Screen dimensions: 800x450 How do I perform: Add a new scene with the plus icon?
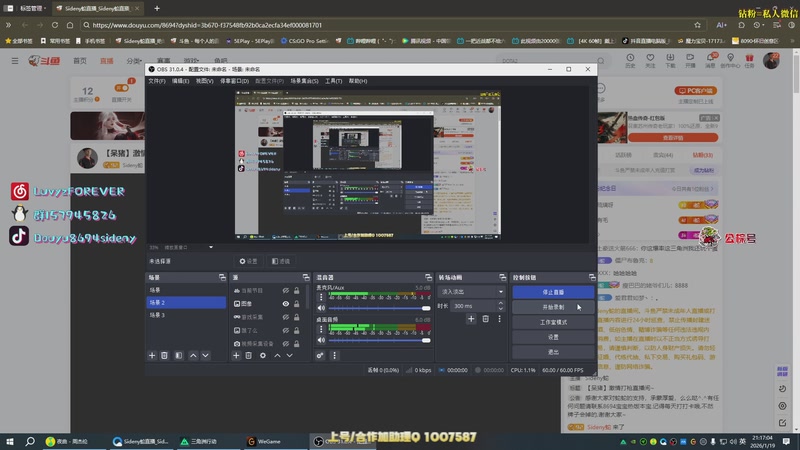(152, 356)
